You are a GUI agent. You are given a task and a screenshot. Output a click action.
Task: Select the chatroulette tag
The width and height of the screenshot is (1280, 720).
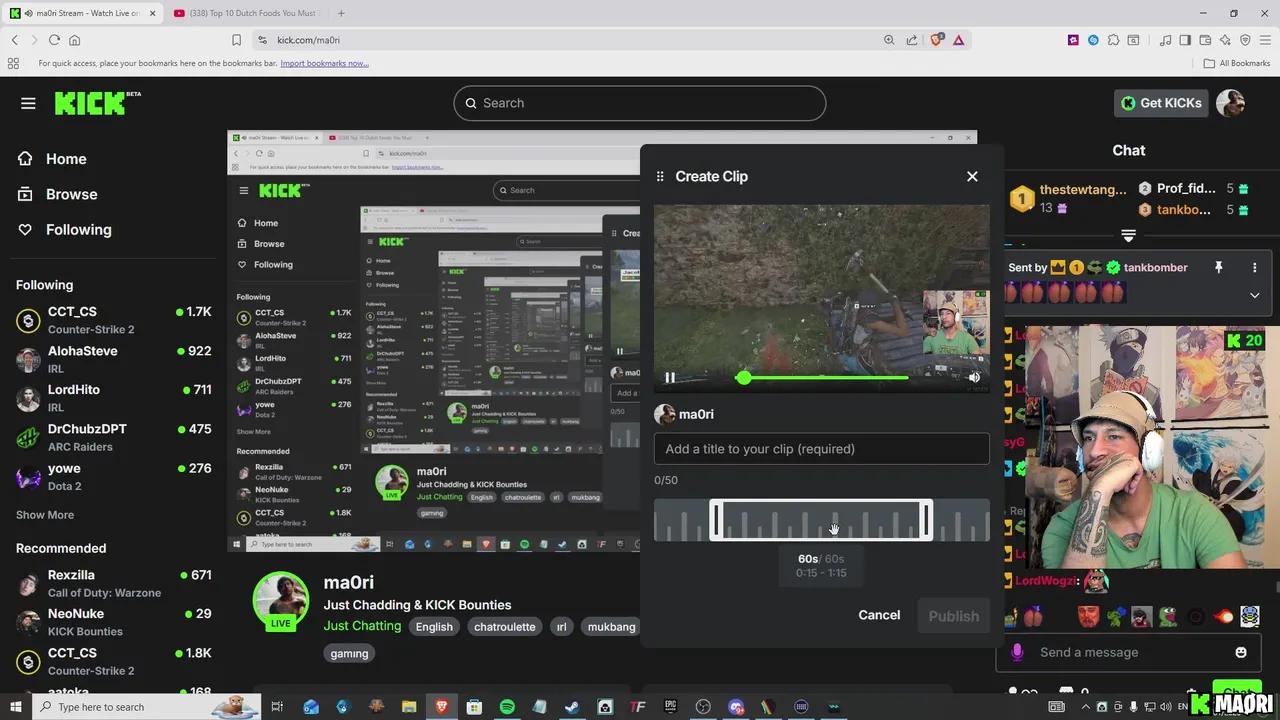coord(504,627)
